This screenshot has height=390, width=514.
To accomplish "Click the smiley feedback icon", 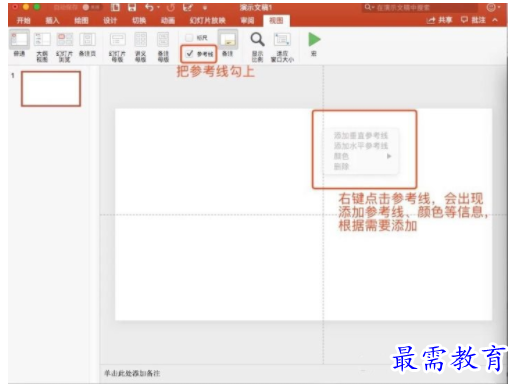I will [x=491, y=7].
